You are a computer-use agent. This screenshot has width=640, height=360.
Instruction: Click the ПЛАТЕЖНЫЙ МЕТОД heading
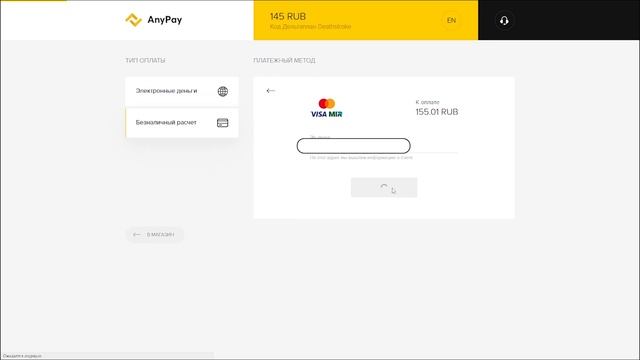[x=284, y=60]
